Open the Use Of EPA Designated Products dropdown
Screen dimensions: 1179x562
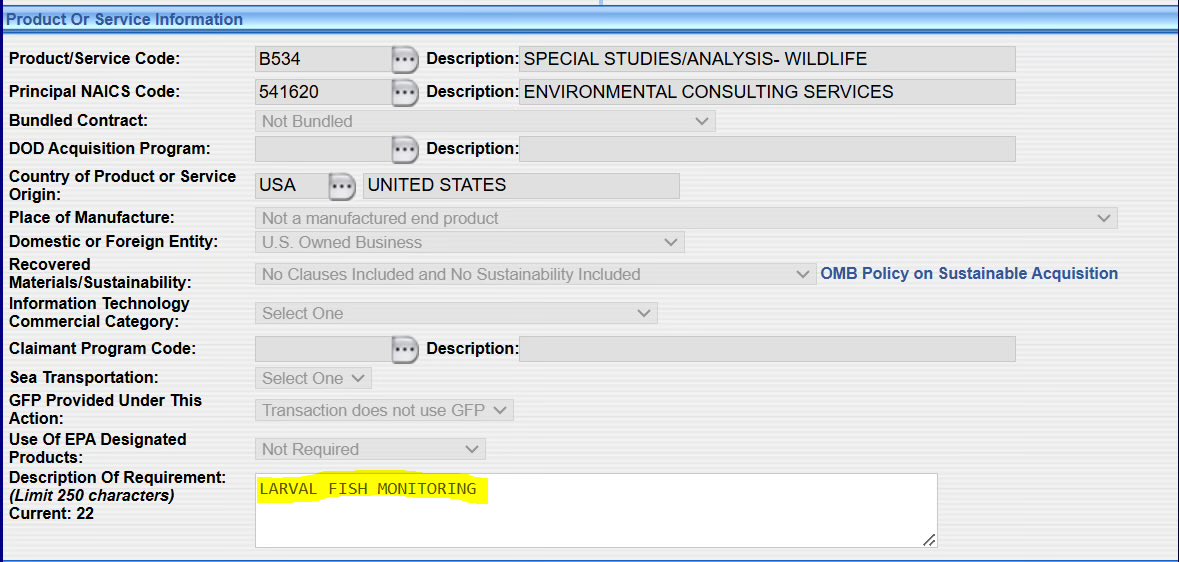pos(370,449)
